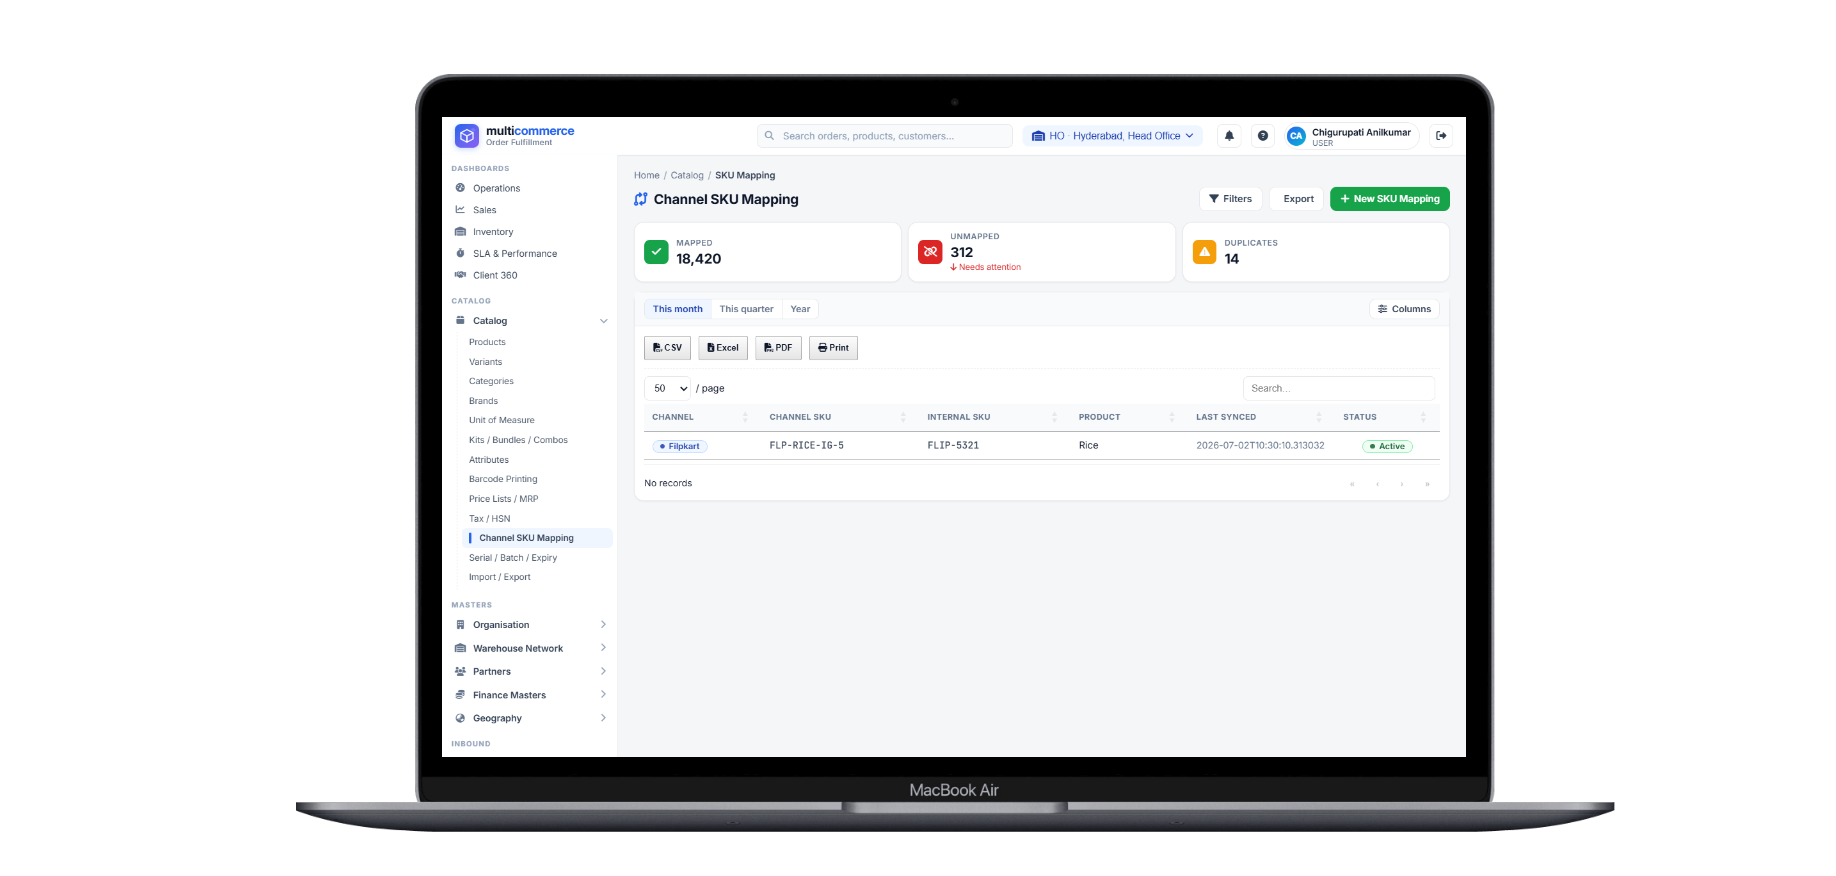Image resolution: width=1836 pixels, height=876 pixels.
Task: Open Products in the Catalog menu
Action: 487,342
